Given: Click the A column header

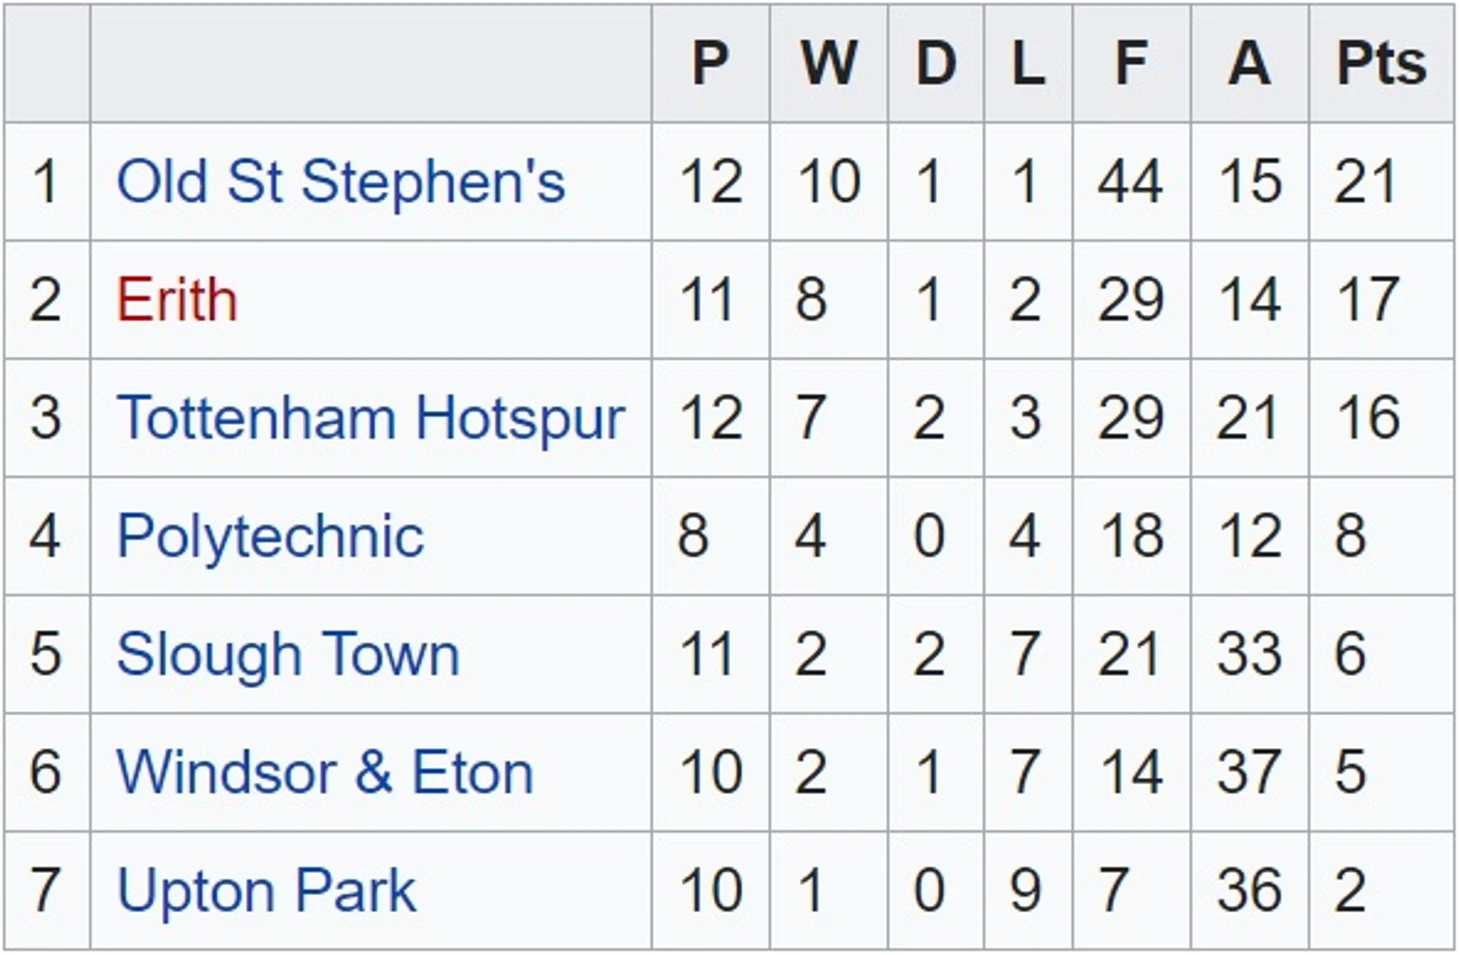Looking at the screenshot, I should pyautogui.click(x=1249, y=64).
